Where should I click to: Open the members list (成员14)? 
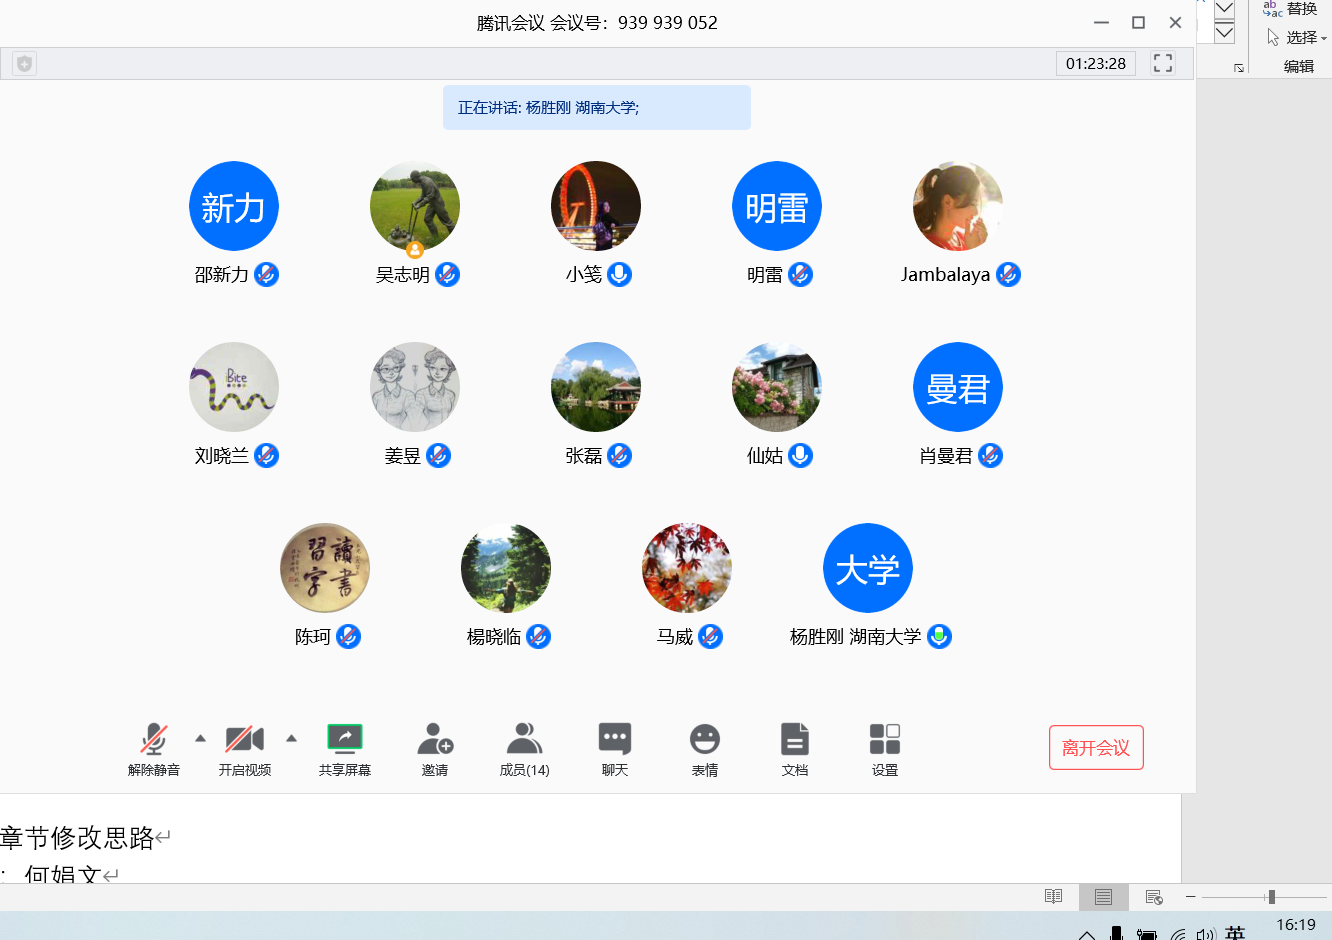pos(524,740)
